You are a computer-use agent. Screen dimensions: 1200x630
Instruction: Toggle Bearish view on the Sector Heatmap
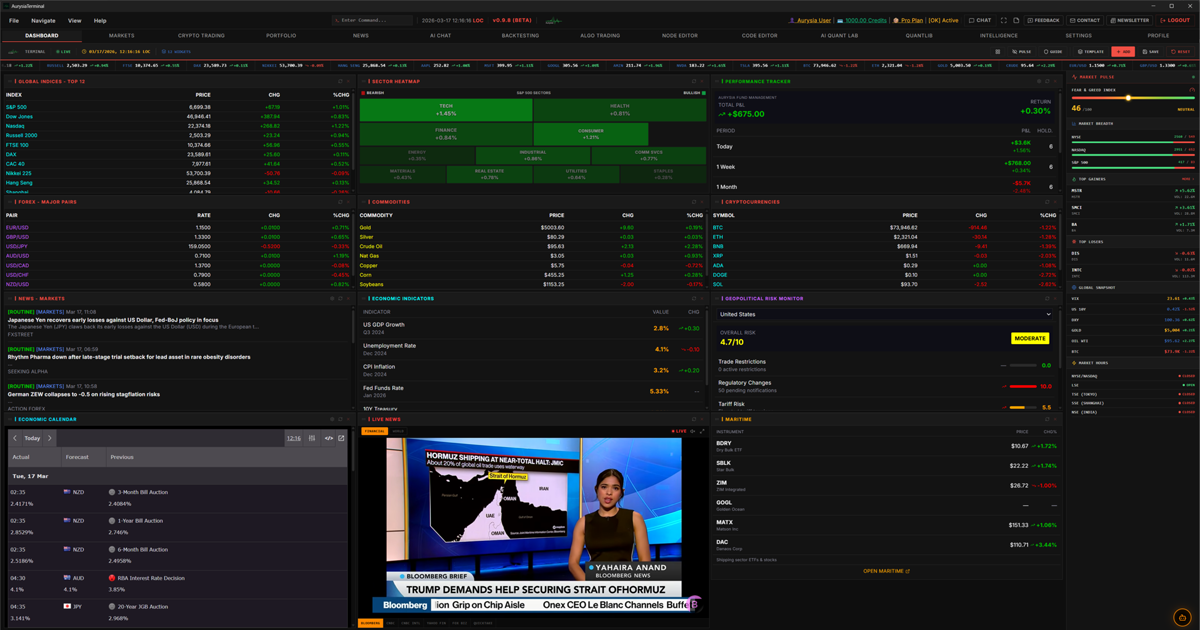374,91
